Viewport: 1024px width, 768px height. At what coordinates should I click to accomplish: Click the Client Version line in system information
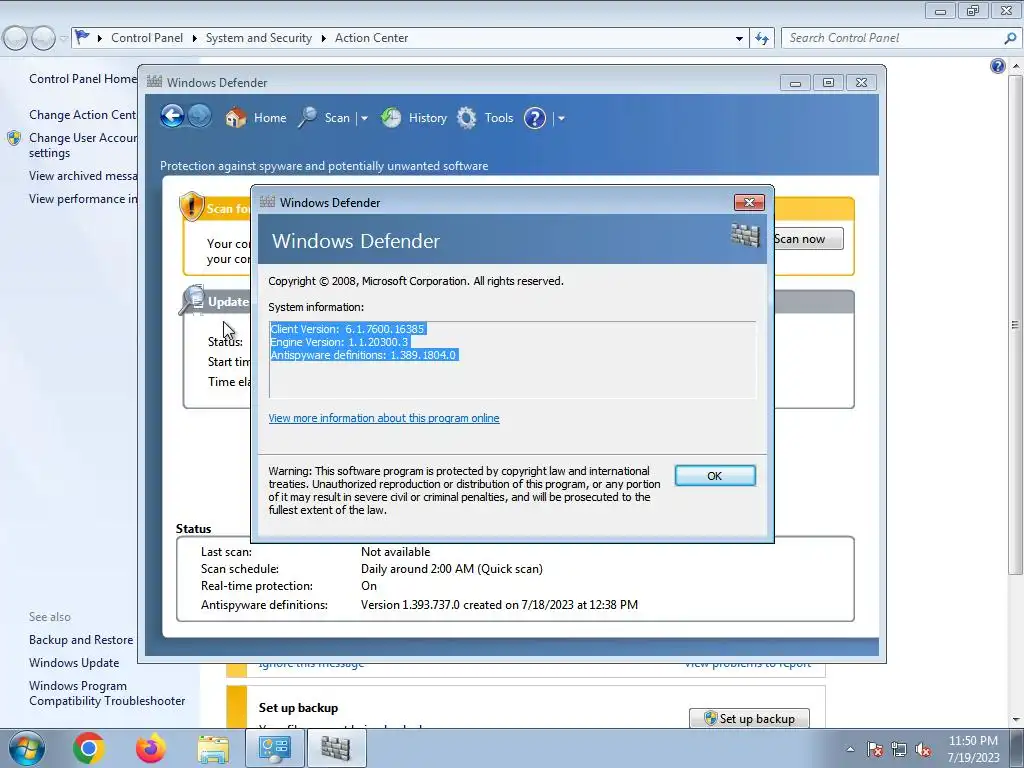347,329
